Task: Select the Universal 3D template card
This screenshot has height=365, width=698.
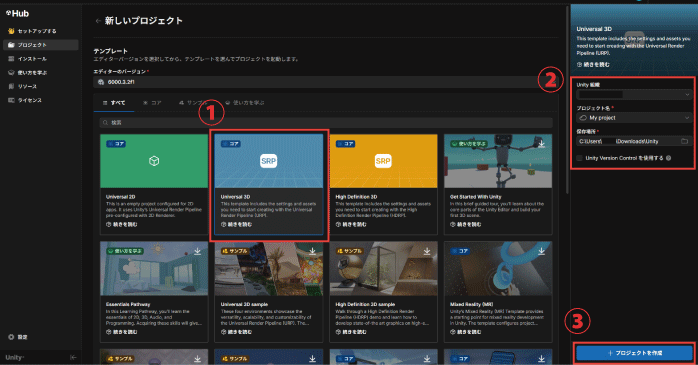Action: (268, 184)
